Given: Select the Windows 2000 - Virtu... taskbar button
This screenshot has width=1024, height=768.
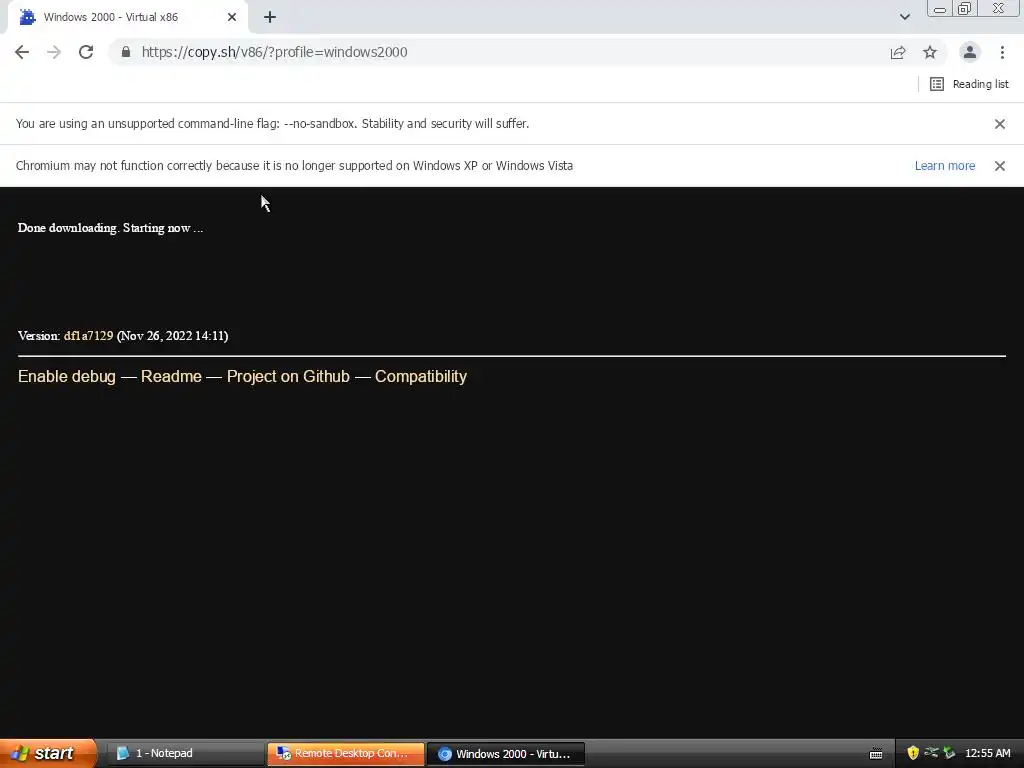Looking at the screenshot, I should tap(505, 754).
